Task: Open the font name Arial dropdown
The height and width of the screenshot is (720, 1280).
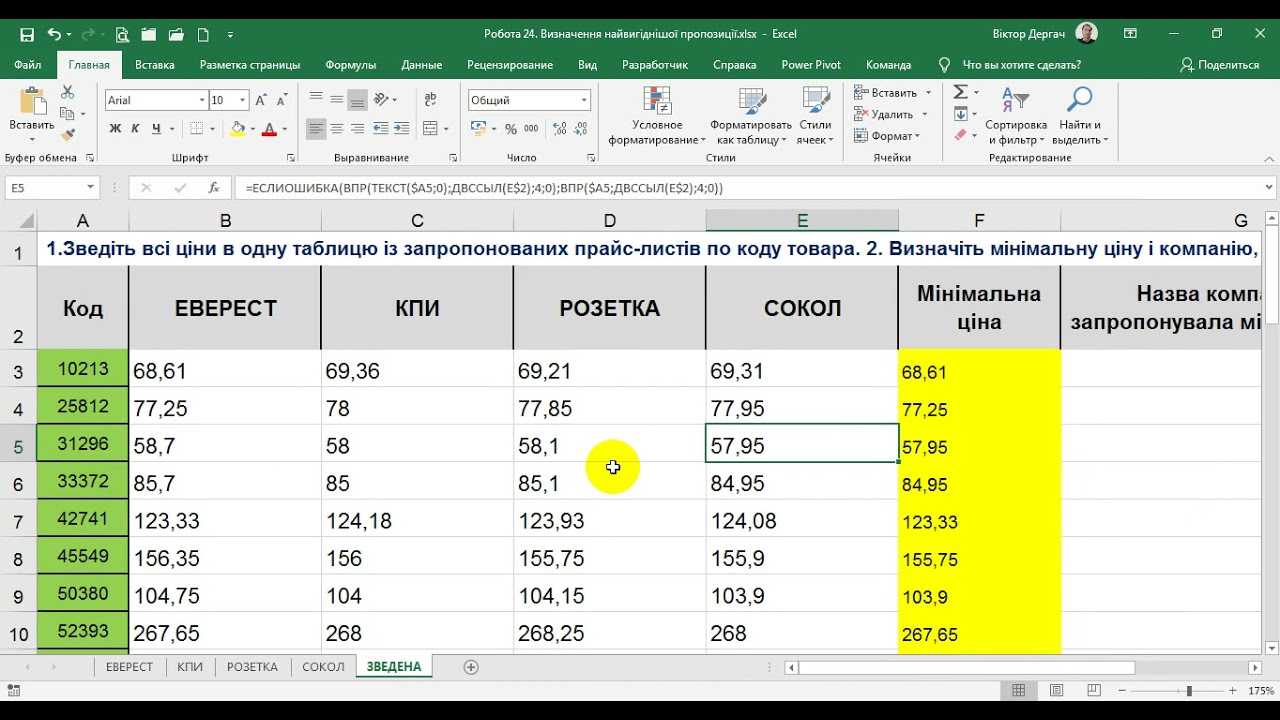Action: (x=200, y=100)
